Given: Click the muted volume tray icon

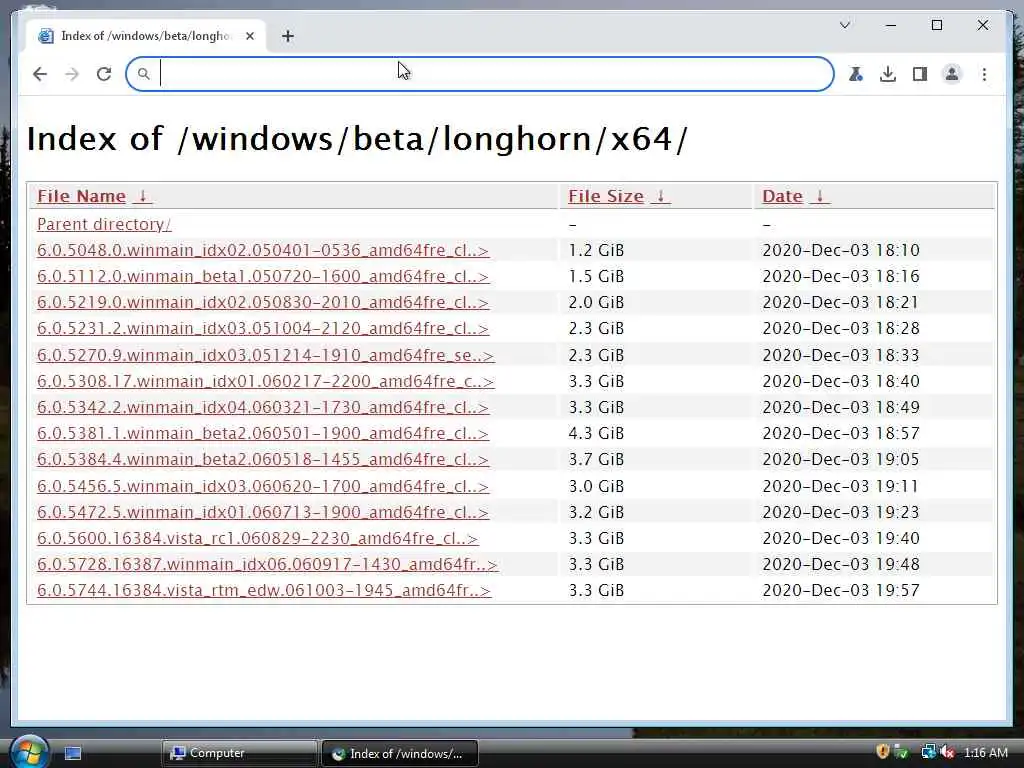Looking at the screenshot, I should 948,752.
